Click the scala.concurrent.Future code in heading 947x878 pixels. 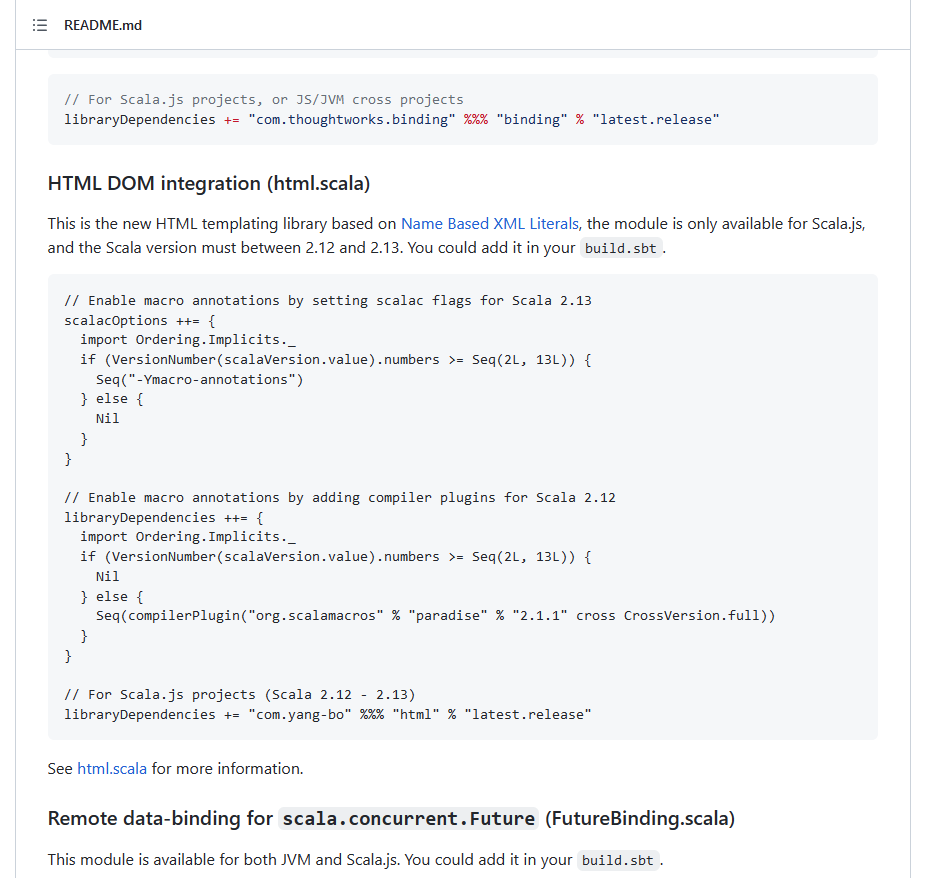(x=408, y=819)
